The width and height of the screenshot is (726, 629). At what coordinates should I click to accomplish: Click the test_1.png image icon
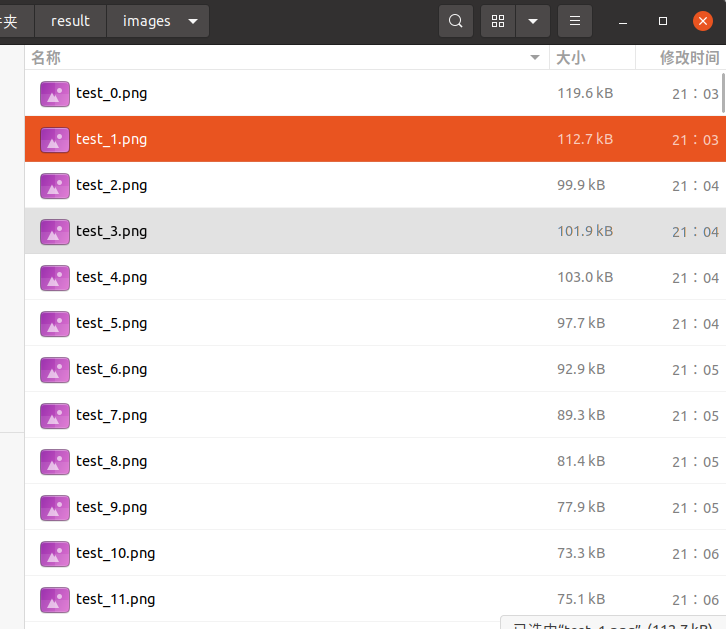tap(55, 140)
